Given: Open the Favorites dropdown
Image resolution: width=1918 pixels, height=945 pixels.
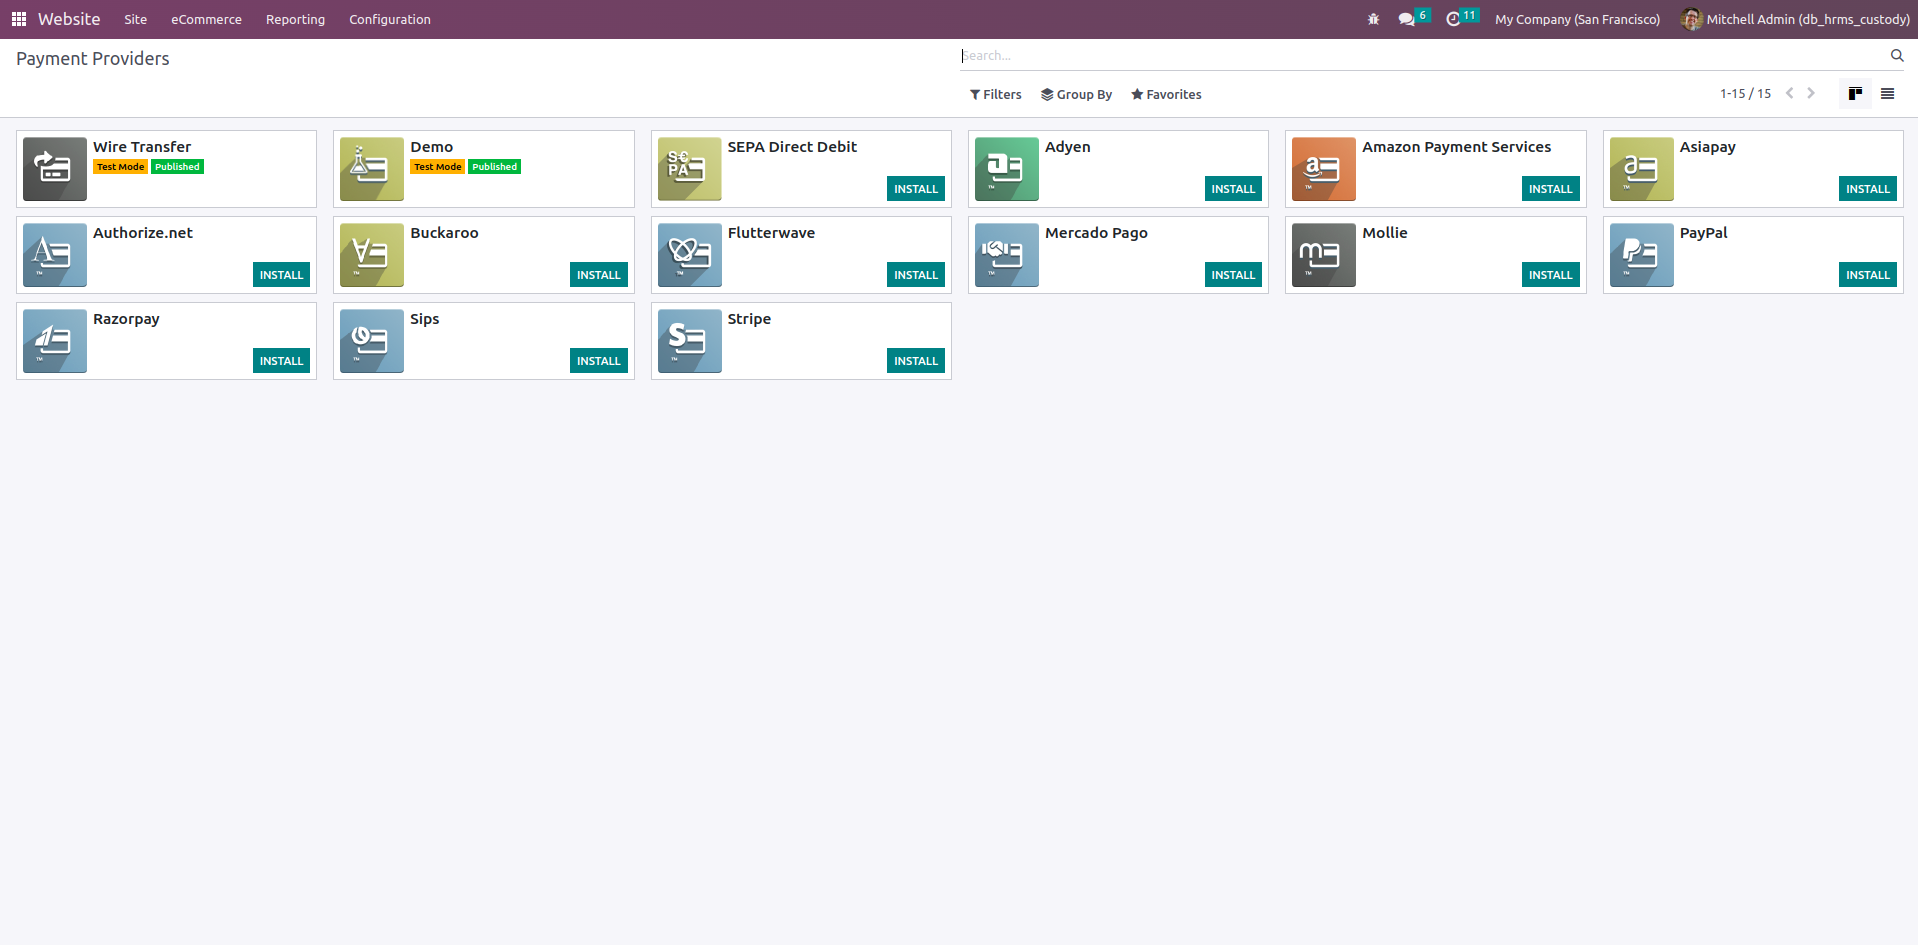Looking at the screenshot, I should [1166, 95].
